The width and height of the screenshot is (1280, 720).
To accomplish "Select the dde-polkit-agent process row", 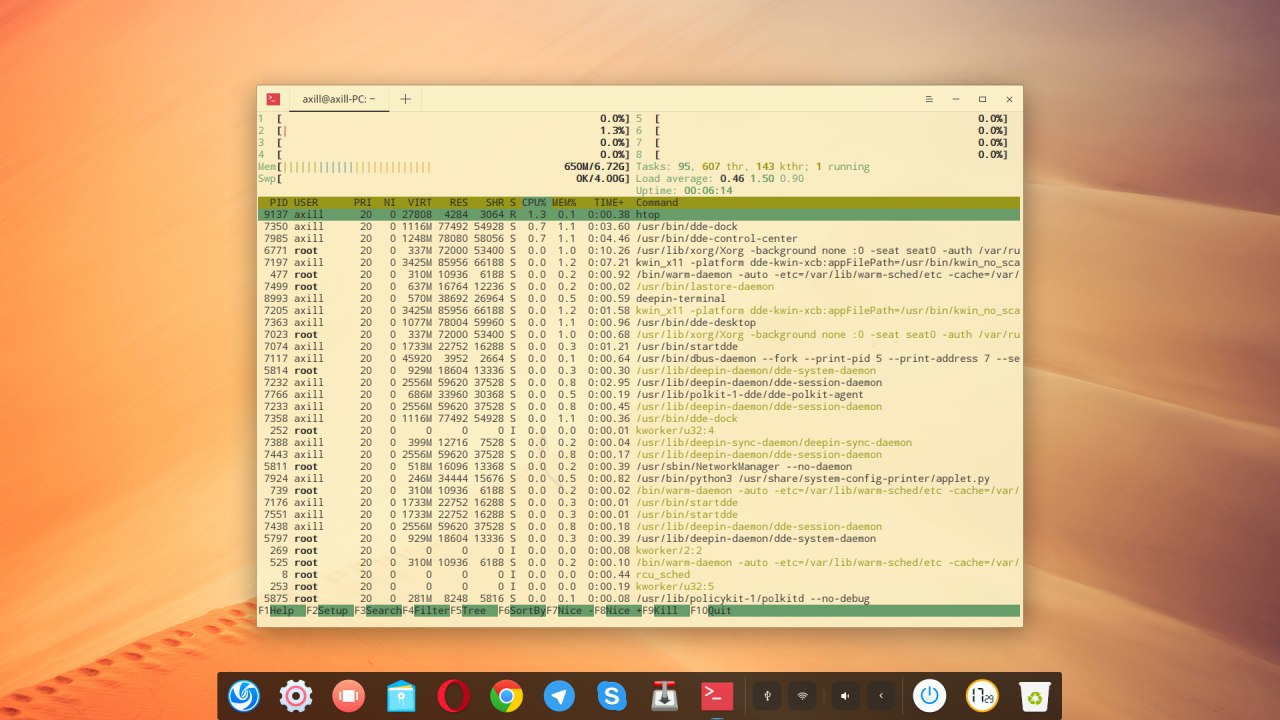I will click(x=639, y=395).
